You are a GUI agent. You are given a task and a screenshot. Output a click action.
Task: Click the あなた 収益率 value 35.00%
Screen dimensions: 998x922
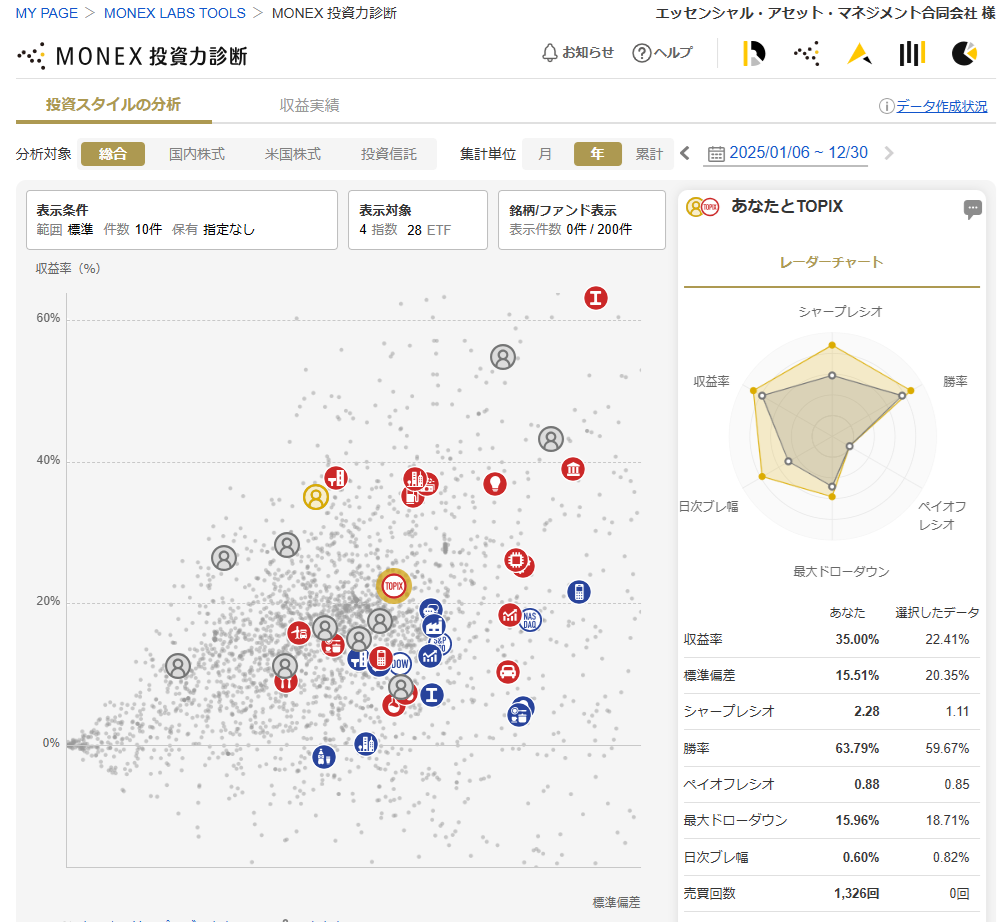click(x=857, y=639)
